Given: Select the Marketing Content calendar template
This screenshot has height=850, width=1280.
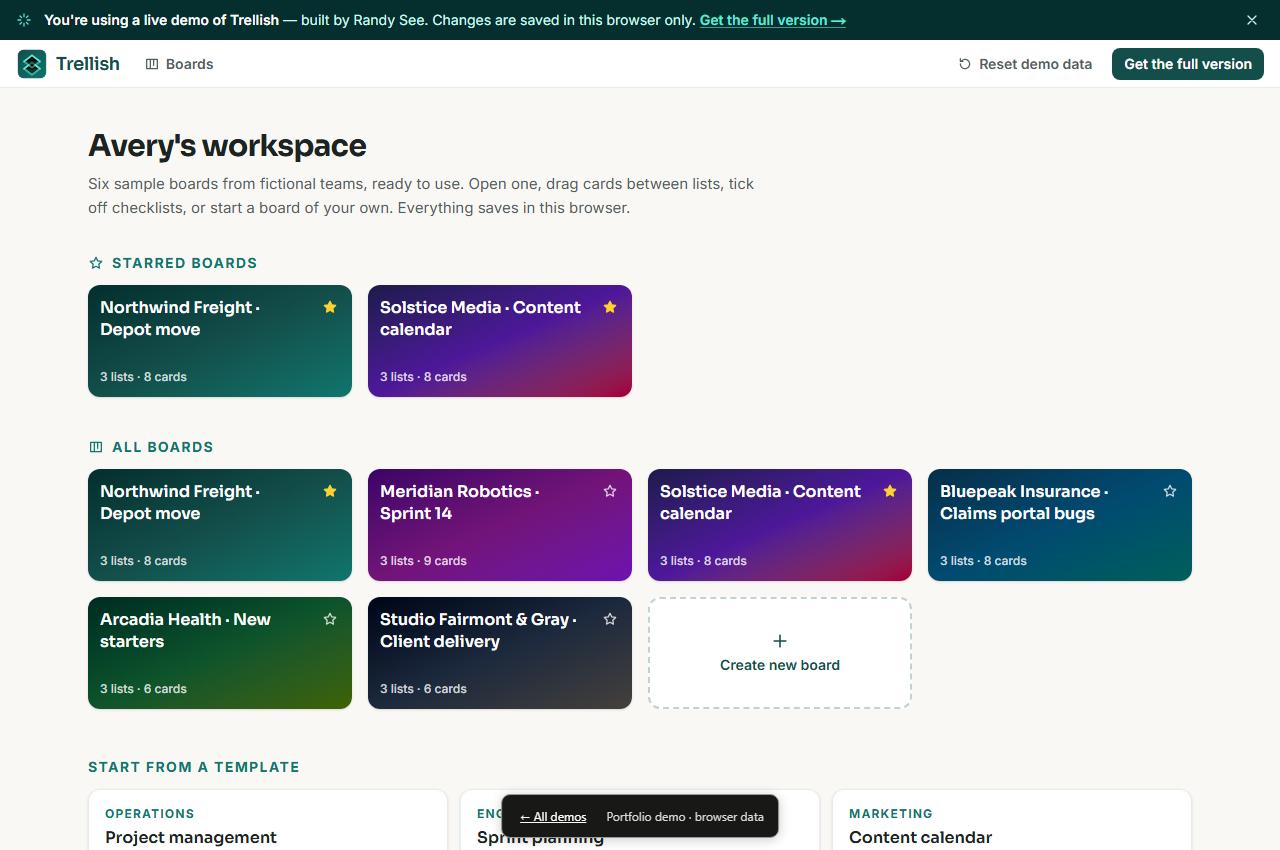Looking at the screenshot, I should [1012, 820].
